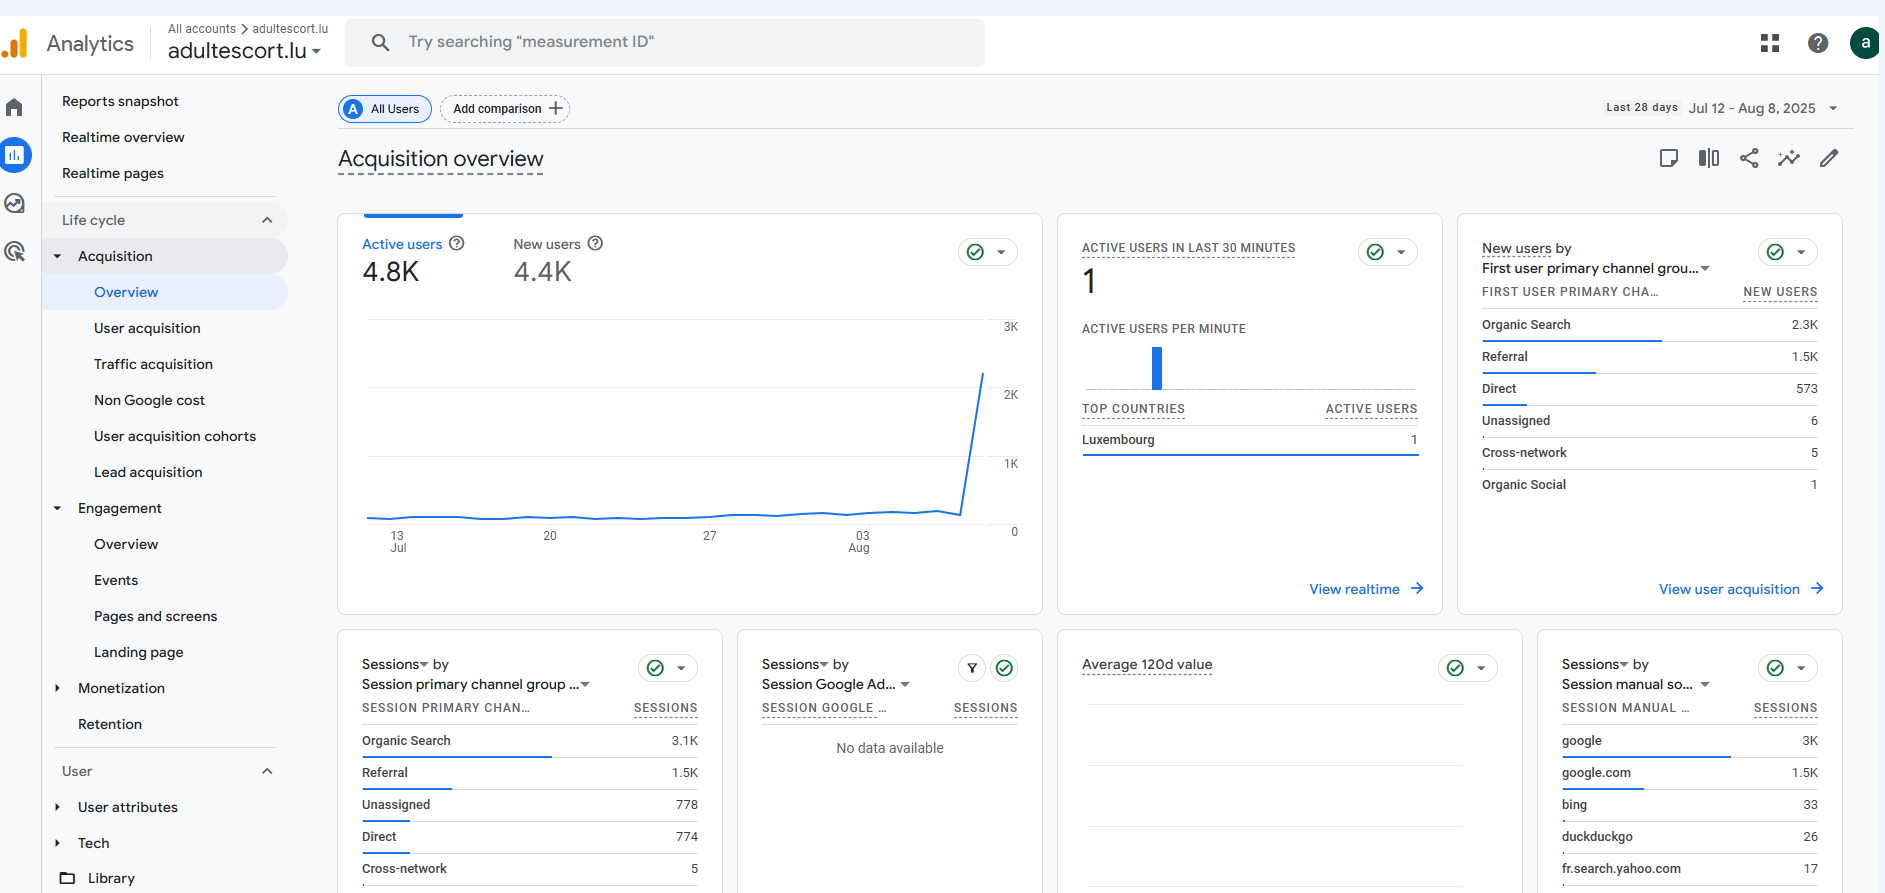Expand the Monetization group
Viewport: 1885px width, 893px height.
[57, 688]
